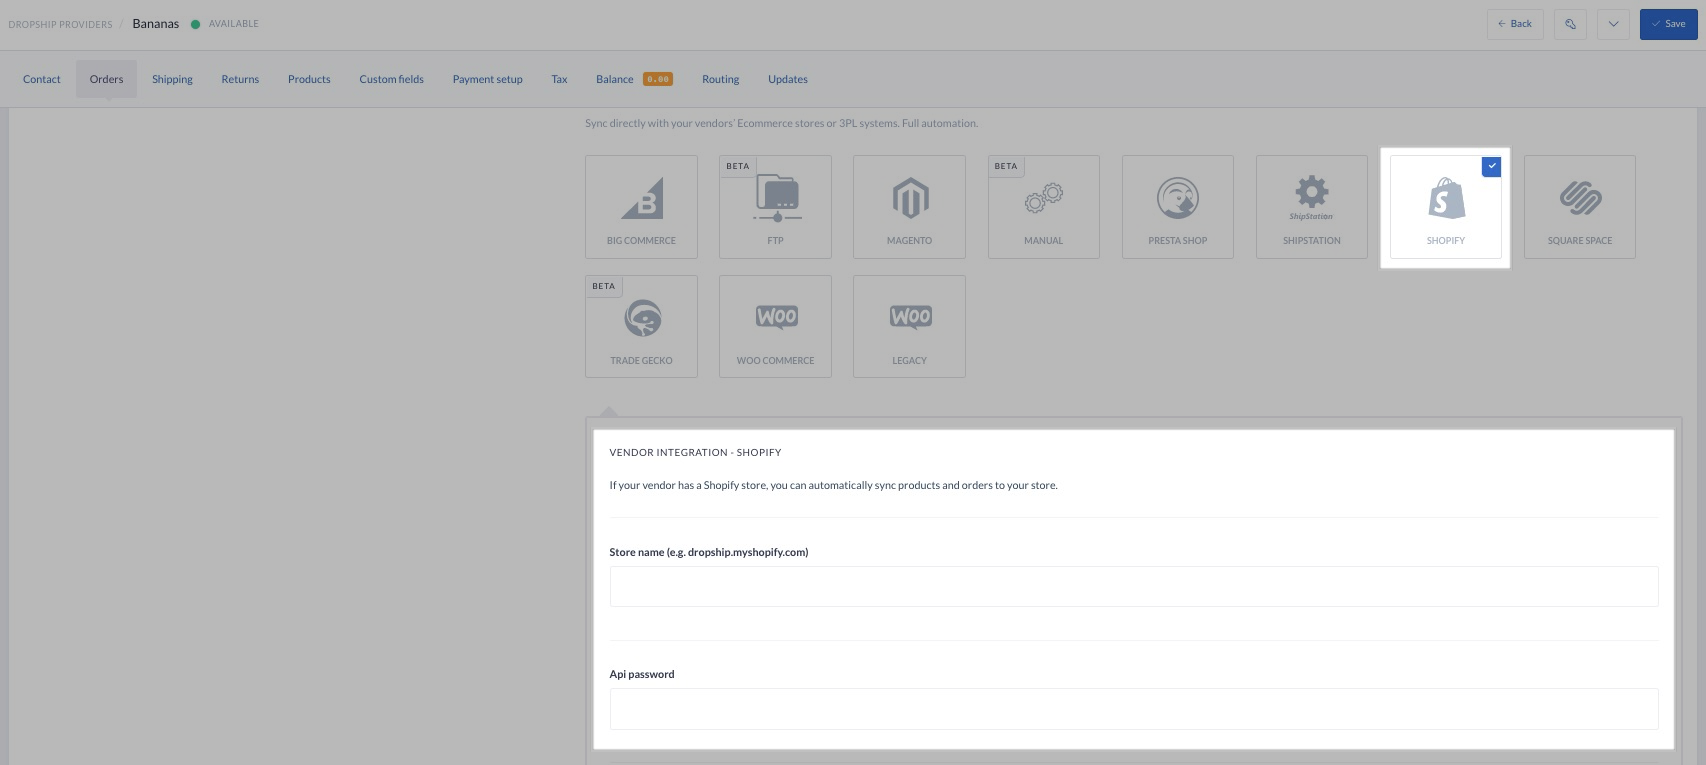Open the Products tab
1706x765 pixels.
click(x=309, y=79)
